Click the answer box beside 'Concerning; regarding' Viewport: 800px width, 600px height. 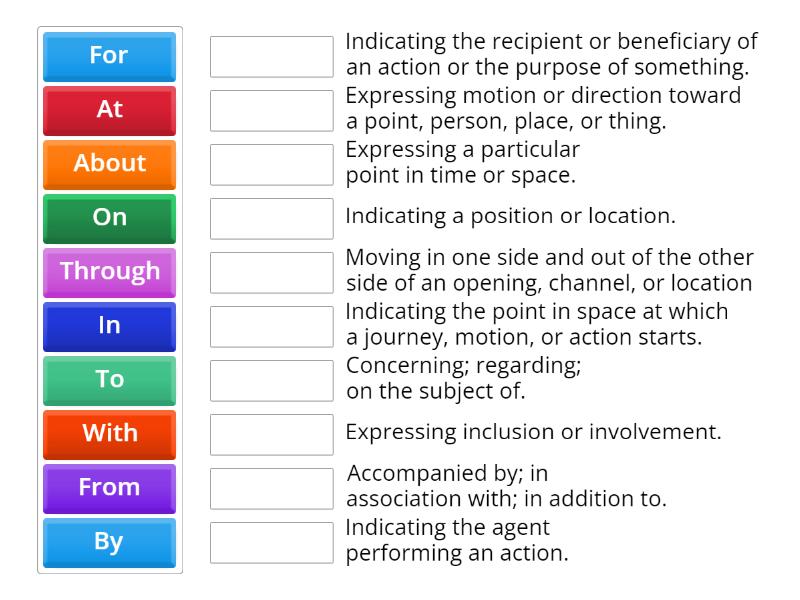(272, 380)
